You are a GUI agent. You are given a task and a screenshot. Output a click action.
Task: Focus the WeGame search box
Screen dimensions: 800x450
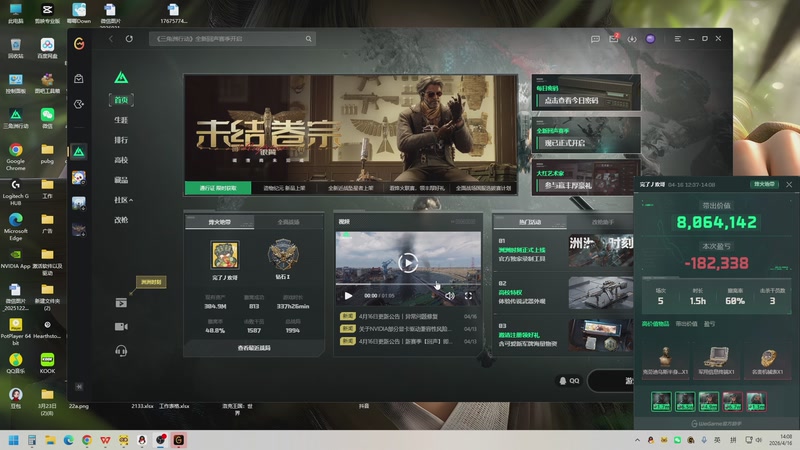tap(232, 39)
